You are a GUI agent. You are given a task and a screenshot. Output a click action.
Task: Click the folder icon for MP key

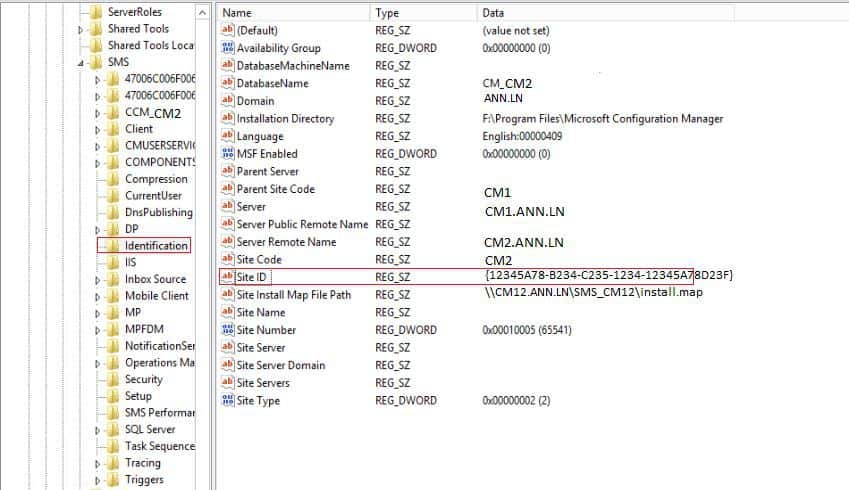tap(113, 312)
